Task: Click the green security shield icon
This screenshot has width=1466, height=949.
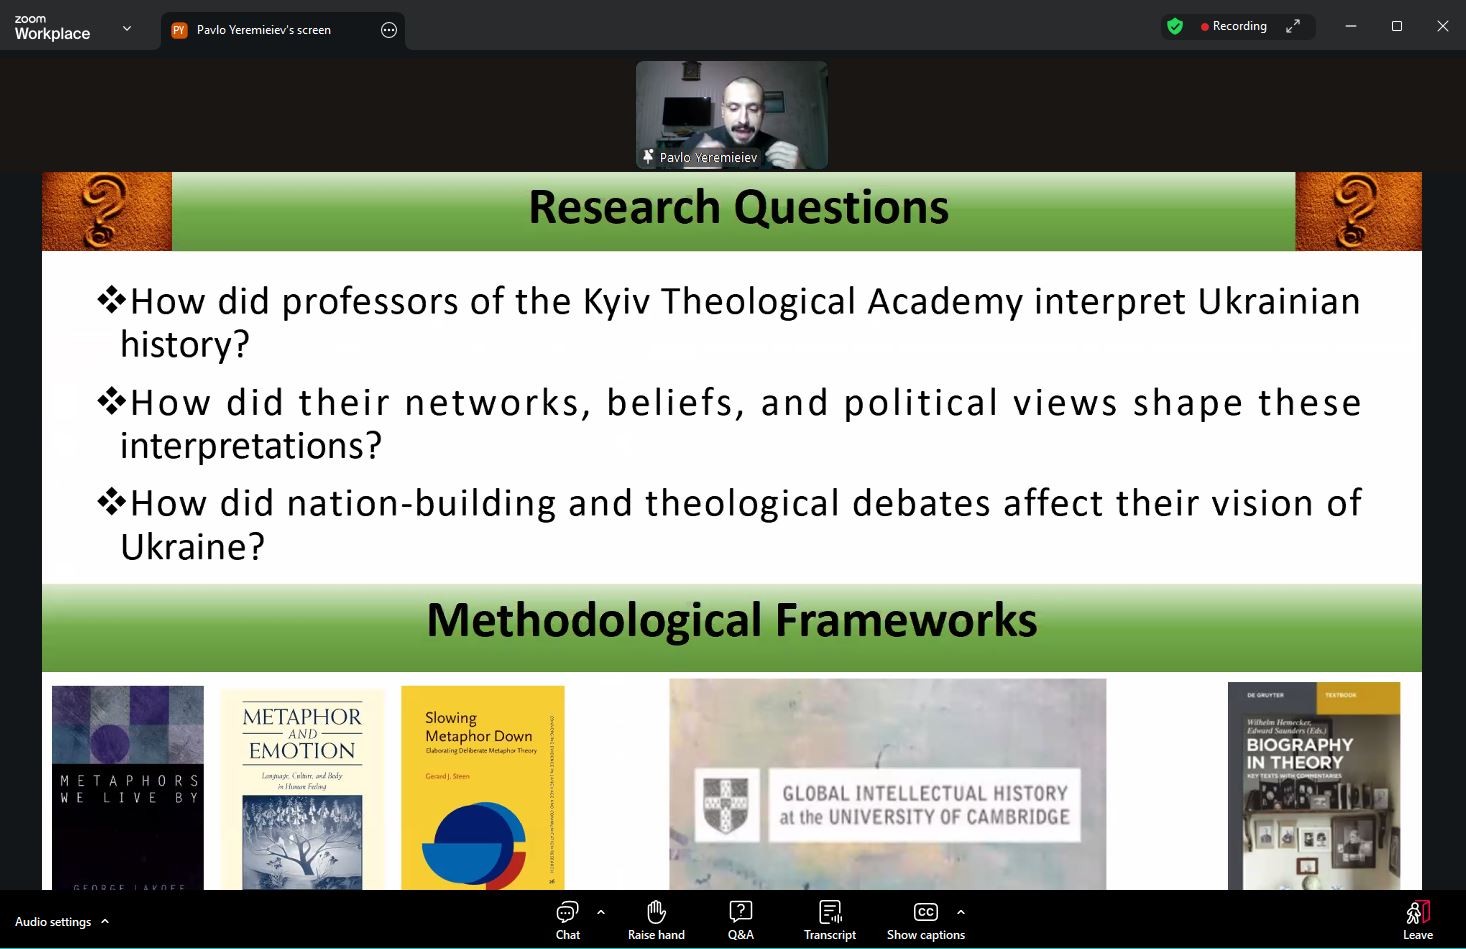Action: click(x=1175, y=27)
